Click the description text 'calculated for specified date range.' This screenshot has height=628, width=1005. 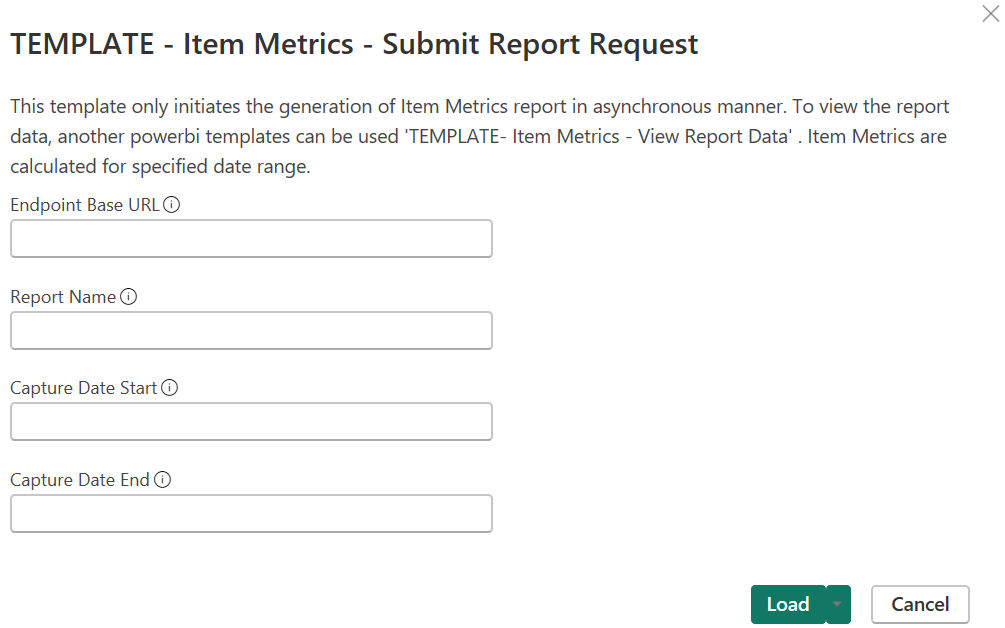point(160,167)
